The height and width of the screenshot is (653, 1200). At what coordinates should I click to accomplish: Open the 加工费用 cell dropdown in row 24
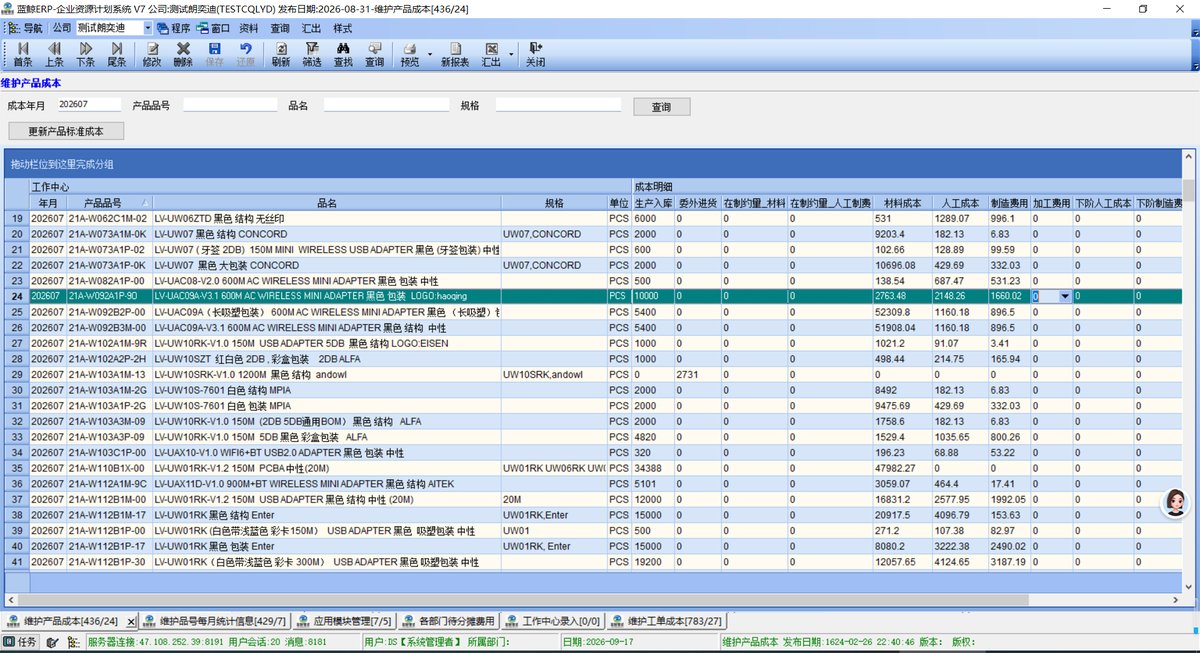point(1065,296)
